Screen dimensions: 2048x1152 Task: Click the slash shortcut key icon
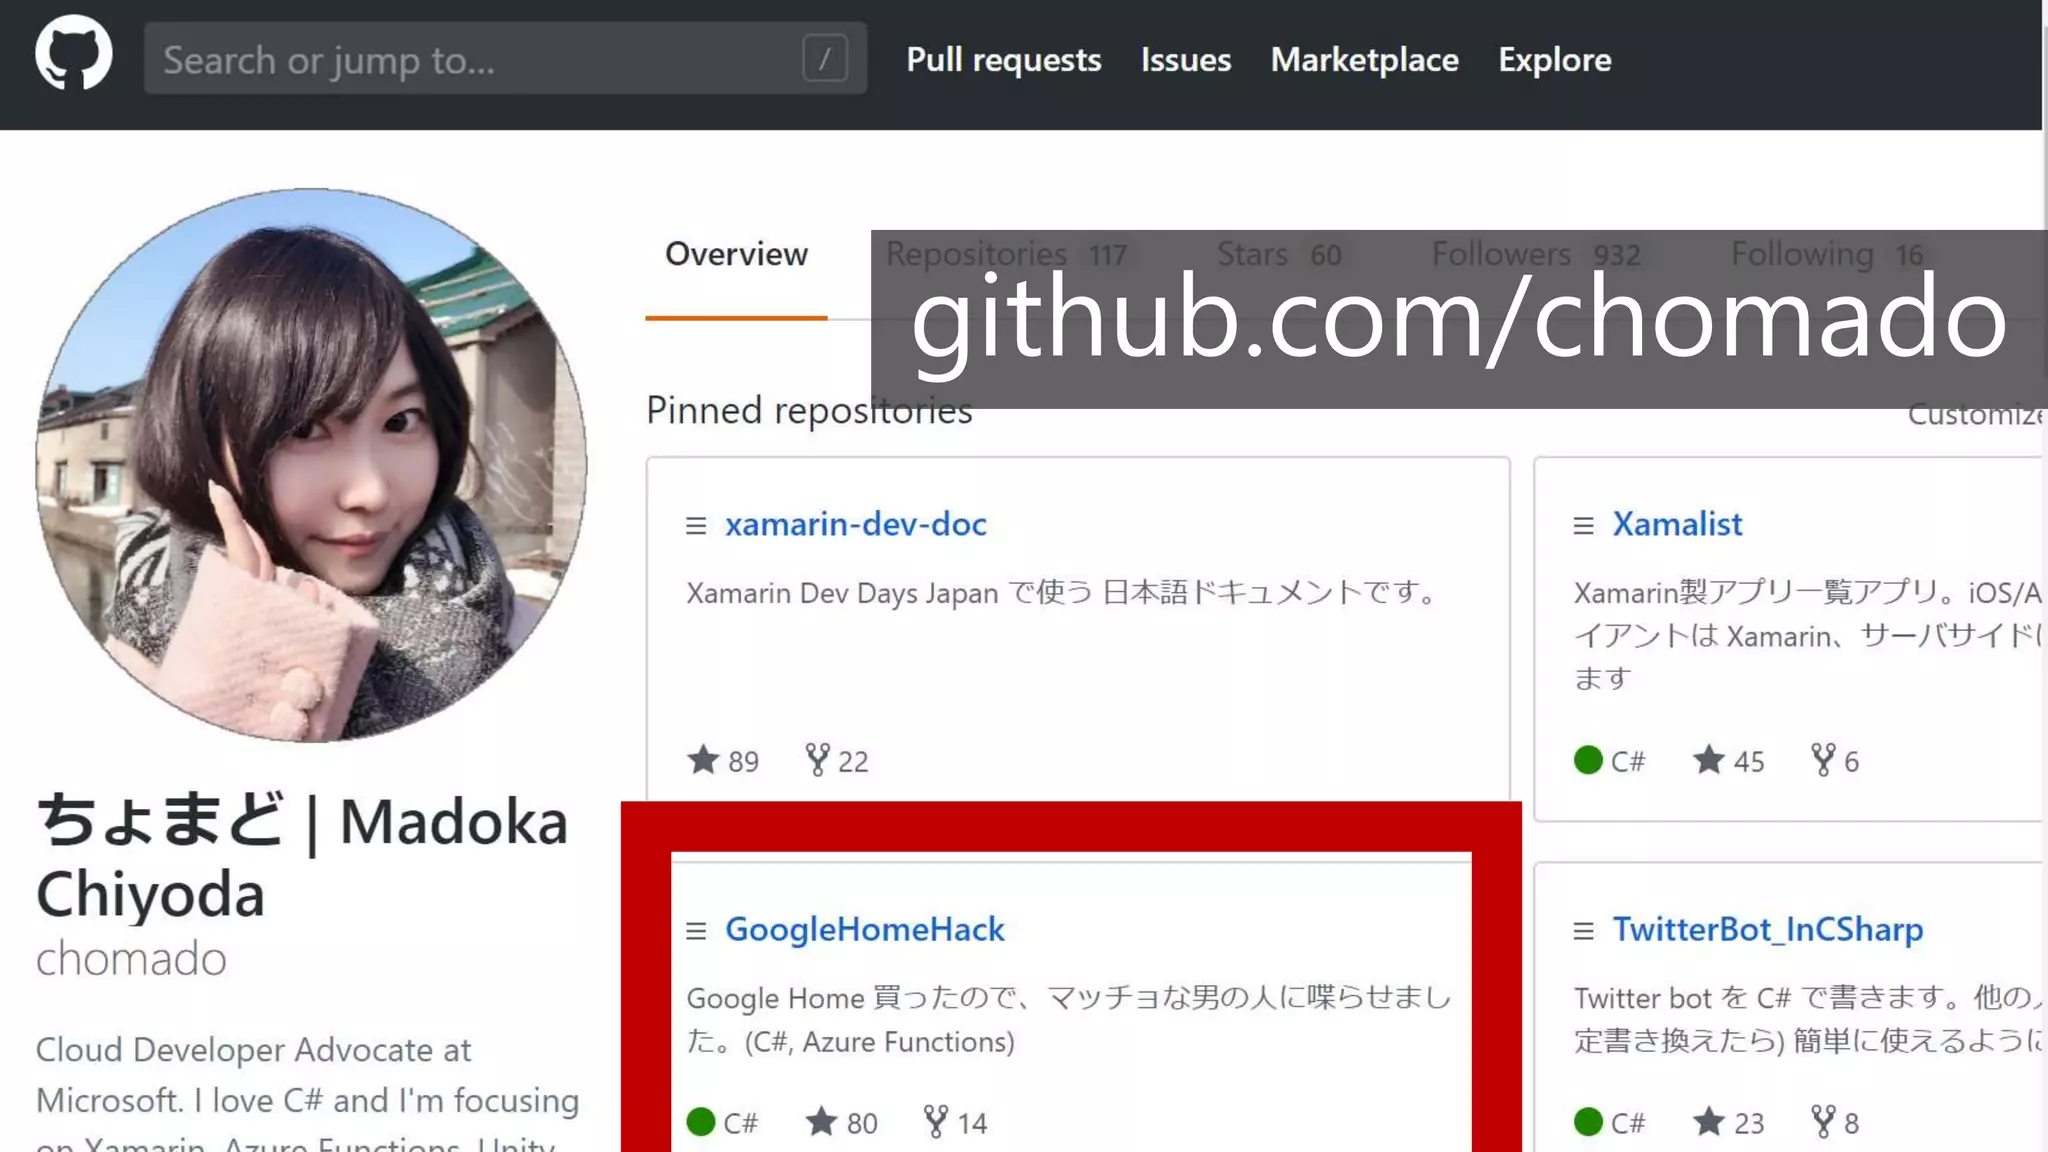click(825, 59)
